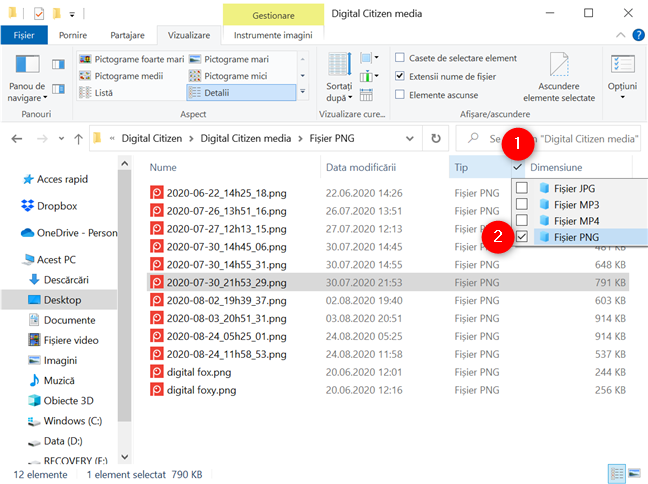
Task: Uncheck Extensii nume de fișier
Action: (400, 76)
